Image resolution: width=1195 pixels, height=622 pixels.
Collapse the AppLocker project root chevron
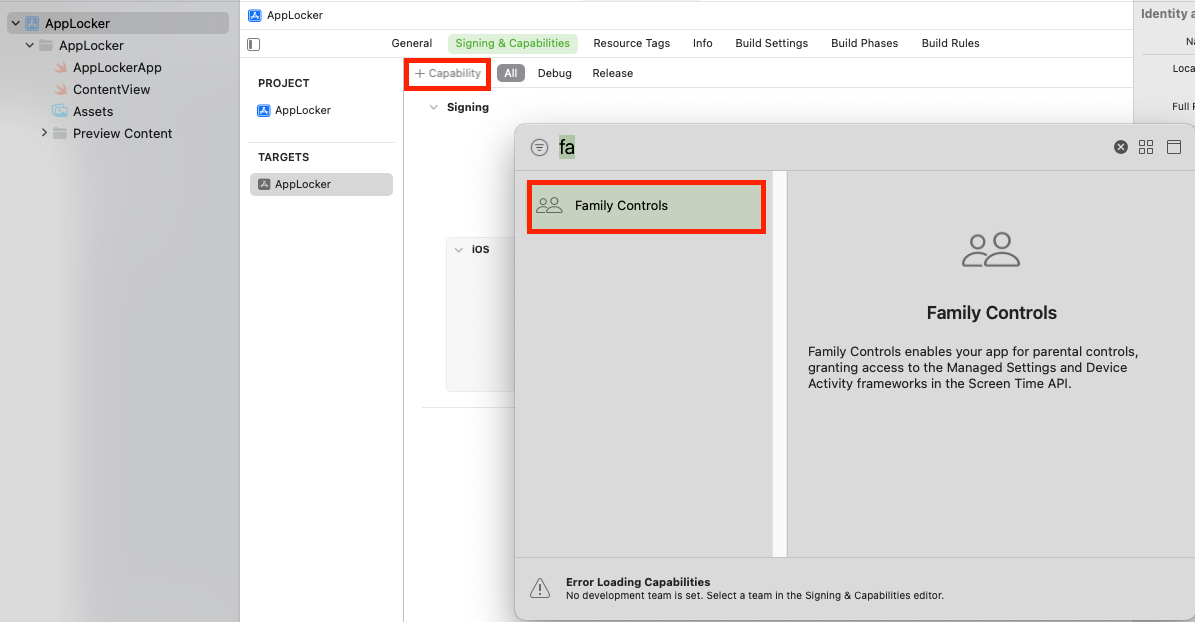[15, 24]
